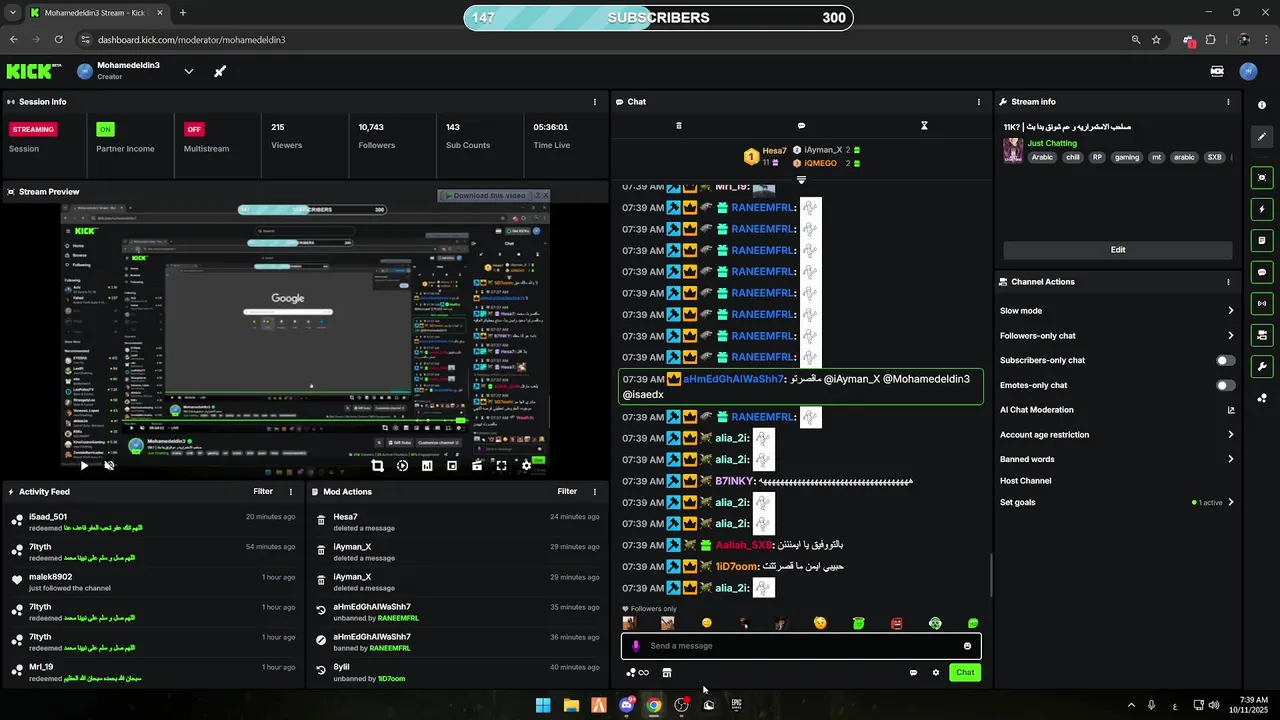The height and width of the screenshot is (720, 1280).
Task: Toggle chat bubble icon in right sidebar
Action: pyautogui.click(x=1262, y=272)
